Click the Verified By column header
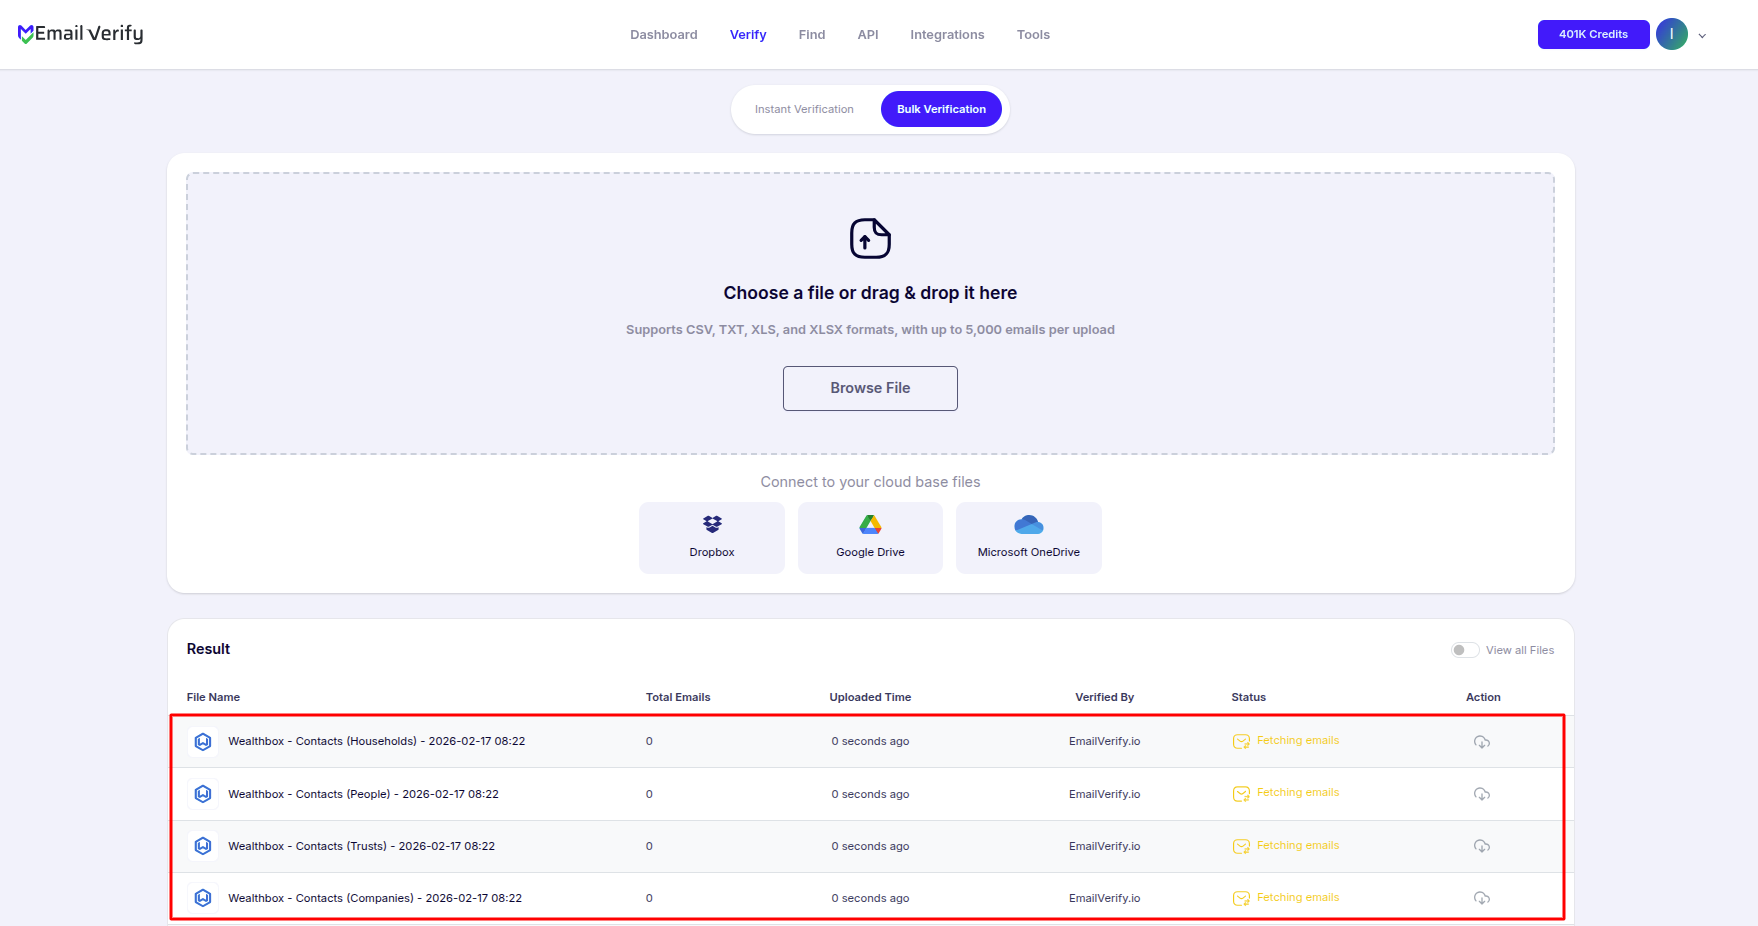 coord(1104,697)
